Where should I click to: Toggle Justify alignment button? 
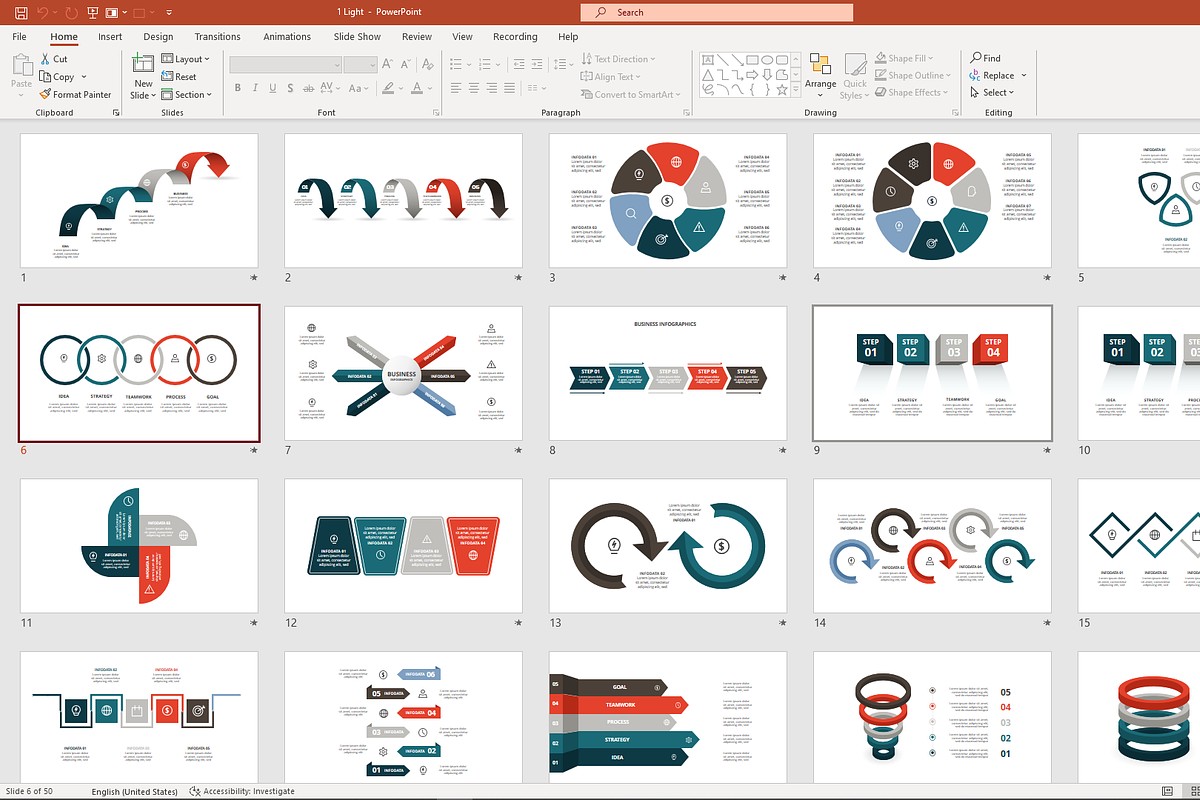(x=509, y=88)
